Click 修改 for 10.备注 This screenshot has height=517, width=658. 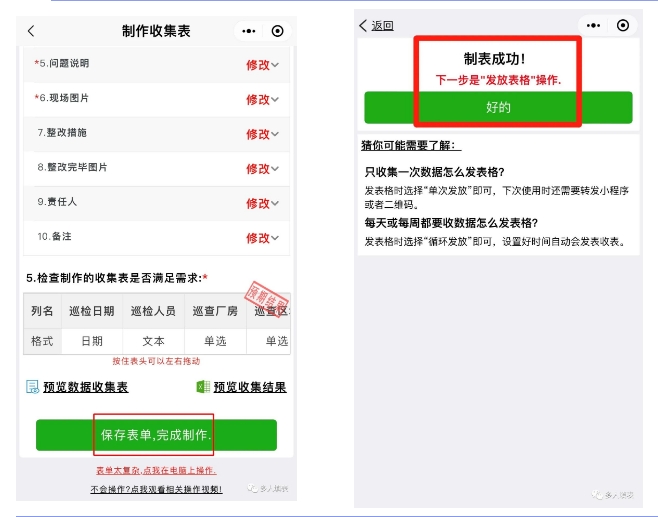tap(257, 238)
